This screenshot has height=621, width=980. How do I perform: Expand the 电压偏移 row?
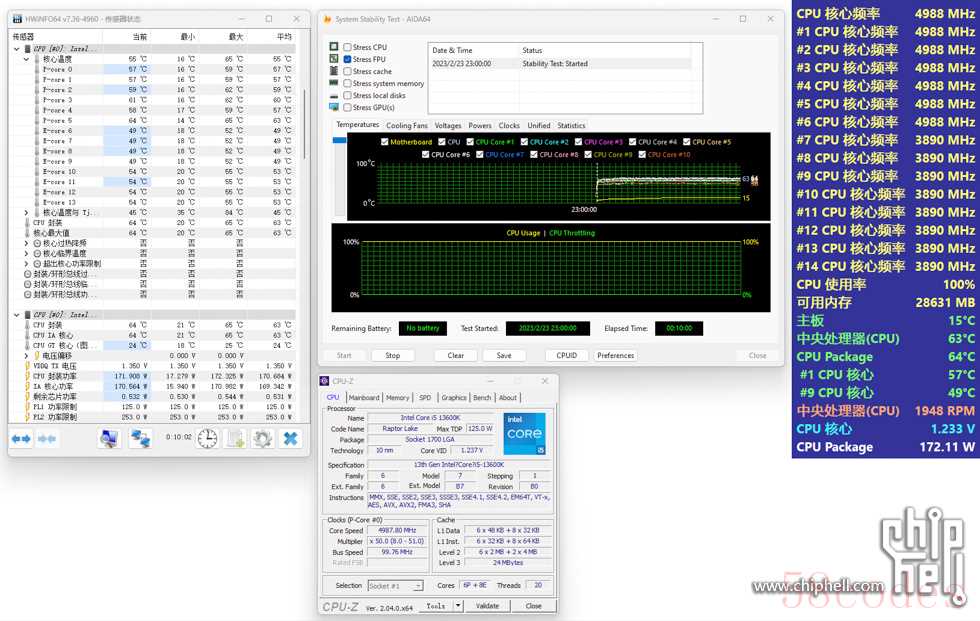pyautogui.click(x=26, y=355)
